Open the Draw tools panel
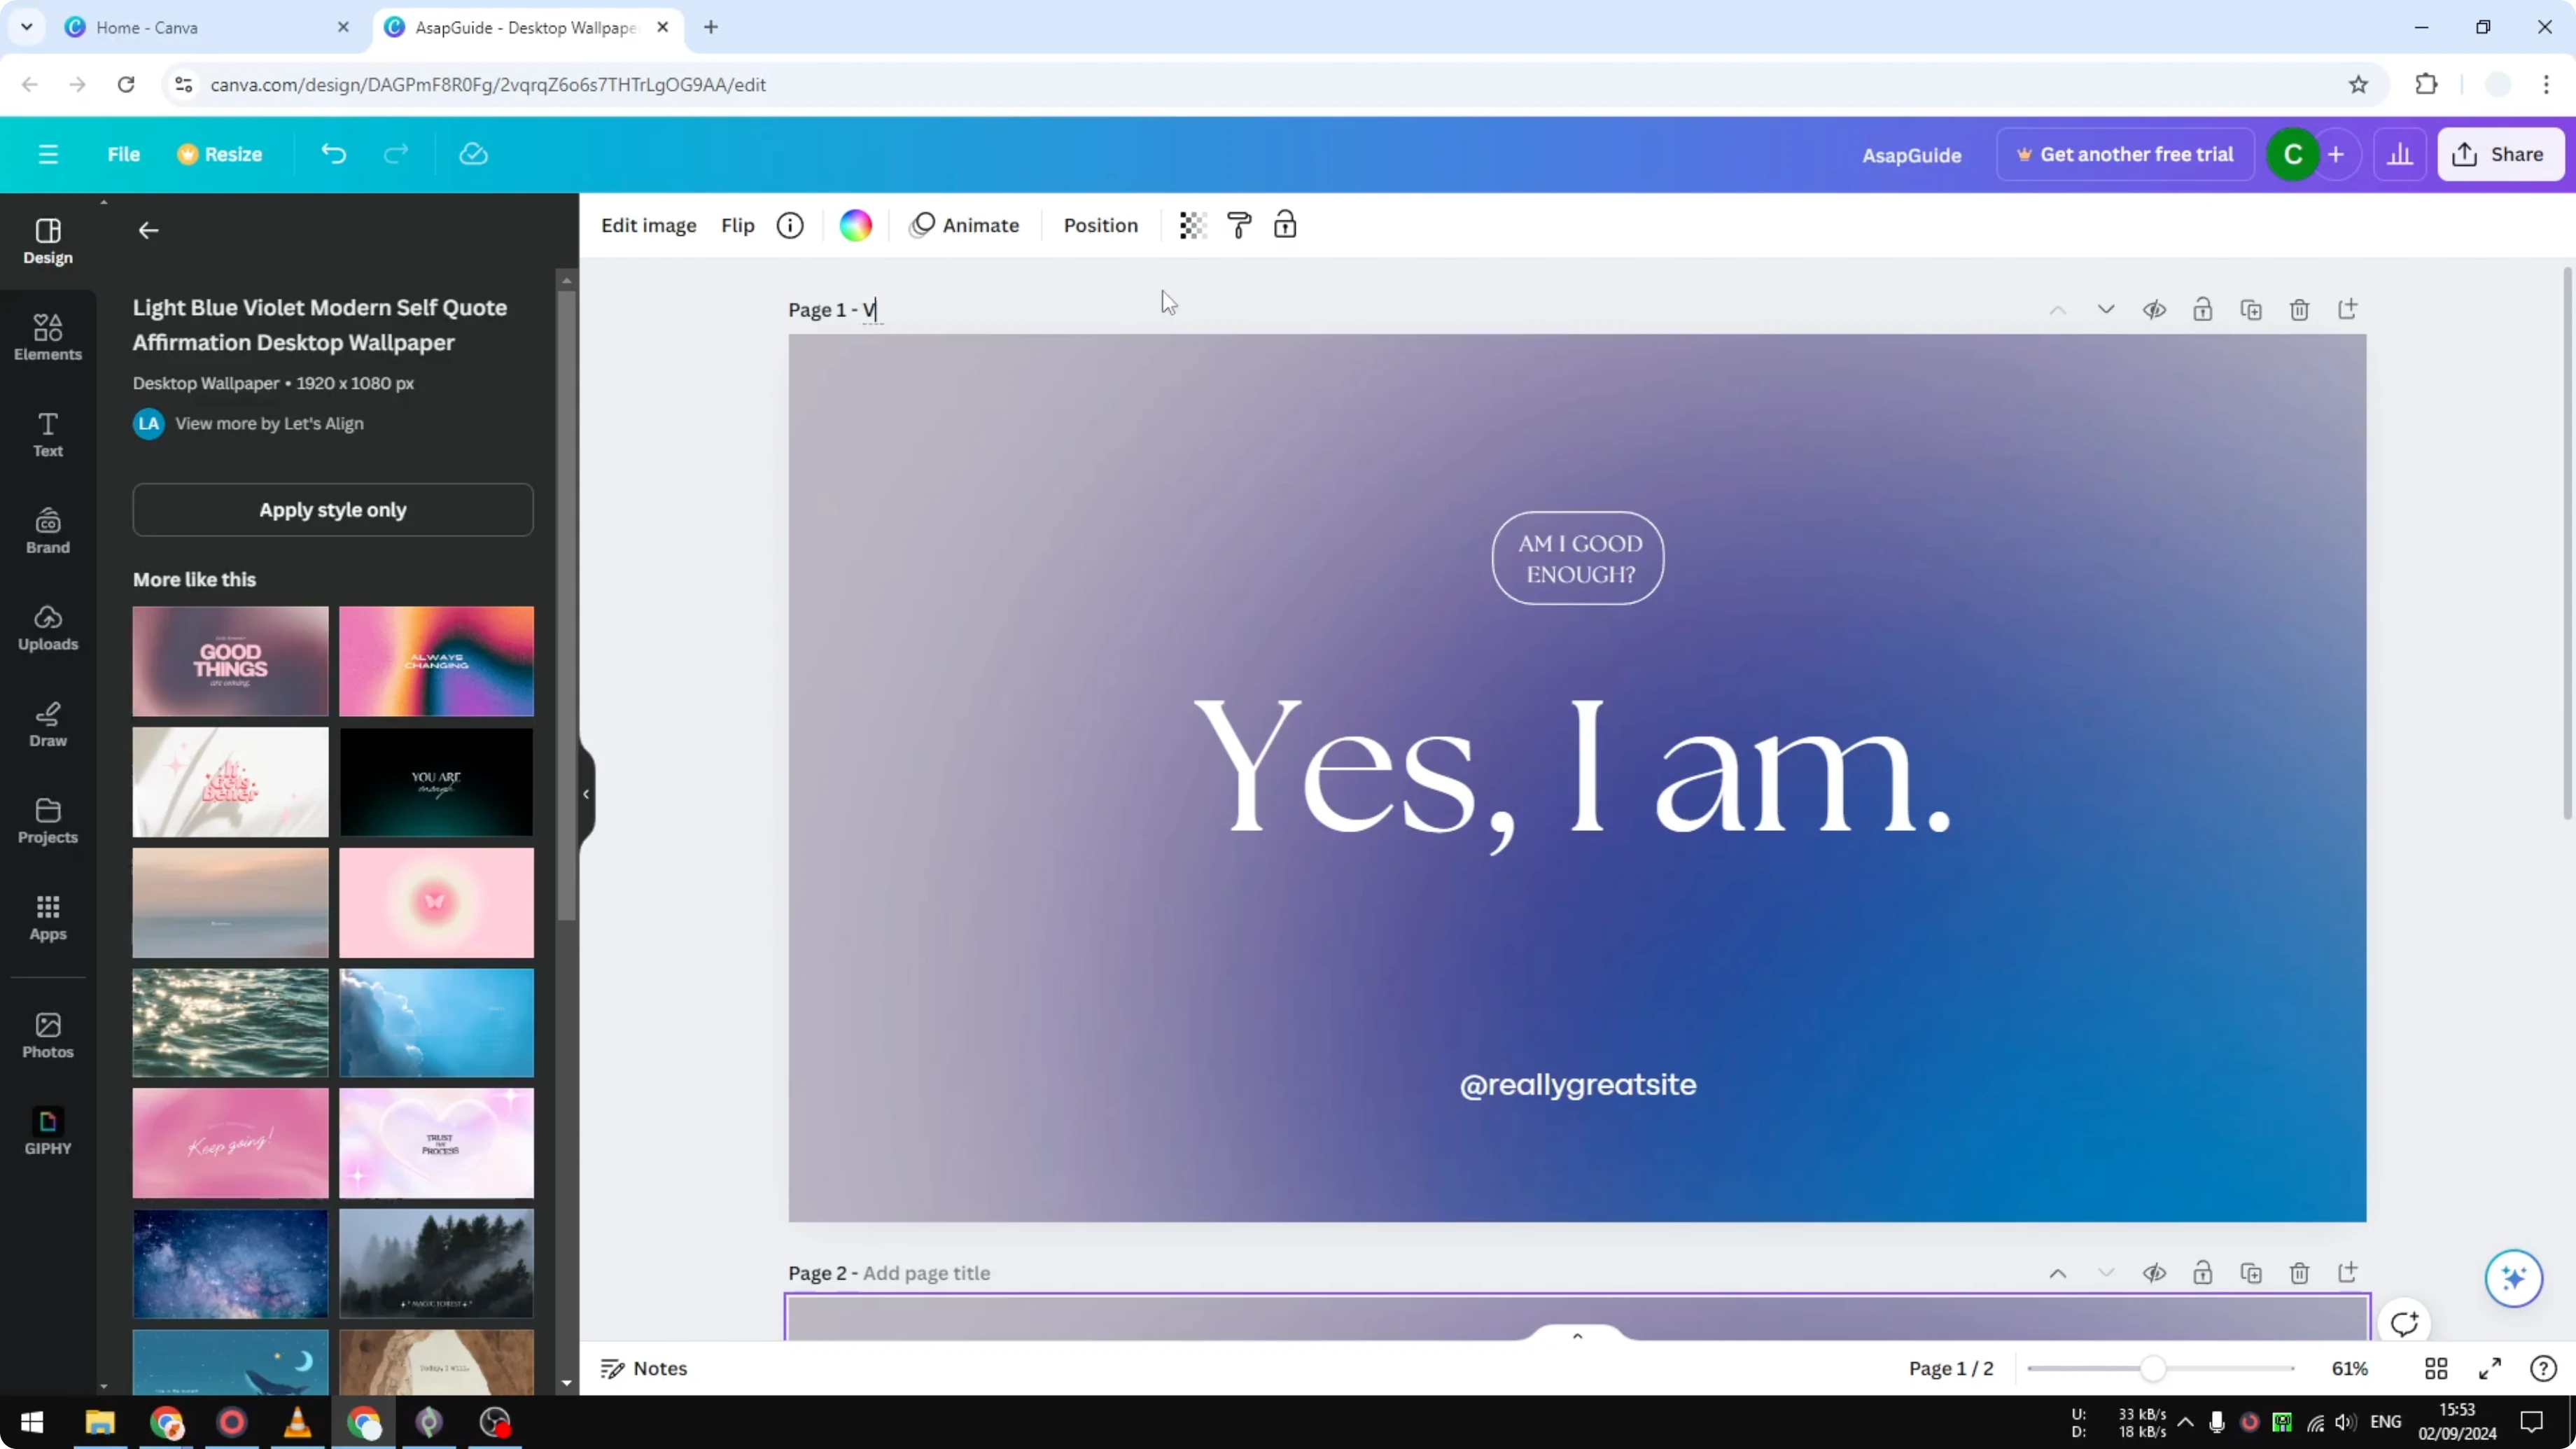The height and width of the screenshot is (1449, 2576). (48, 724)
